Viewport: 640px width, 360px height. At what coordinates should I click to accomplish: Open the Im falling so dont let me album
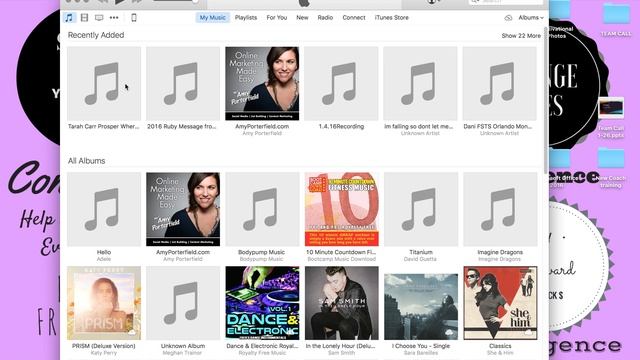[x=420, y=84]
